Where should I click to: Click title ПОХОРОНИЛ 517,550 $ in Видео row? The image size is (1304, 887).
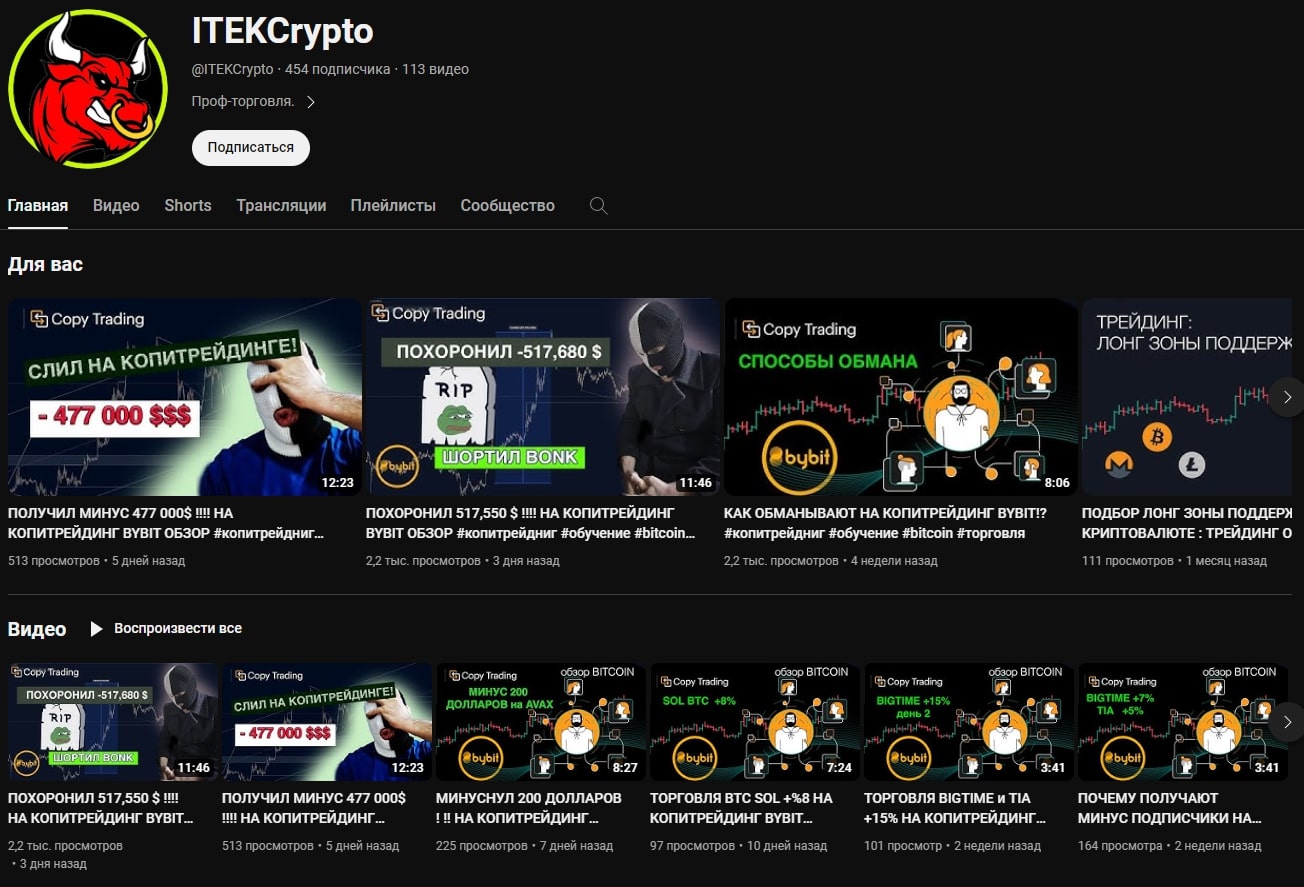pos(101,808)
